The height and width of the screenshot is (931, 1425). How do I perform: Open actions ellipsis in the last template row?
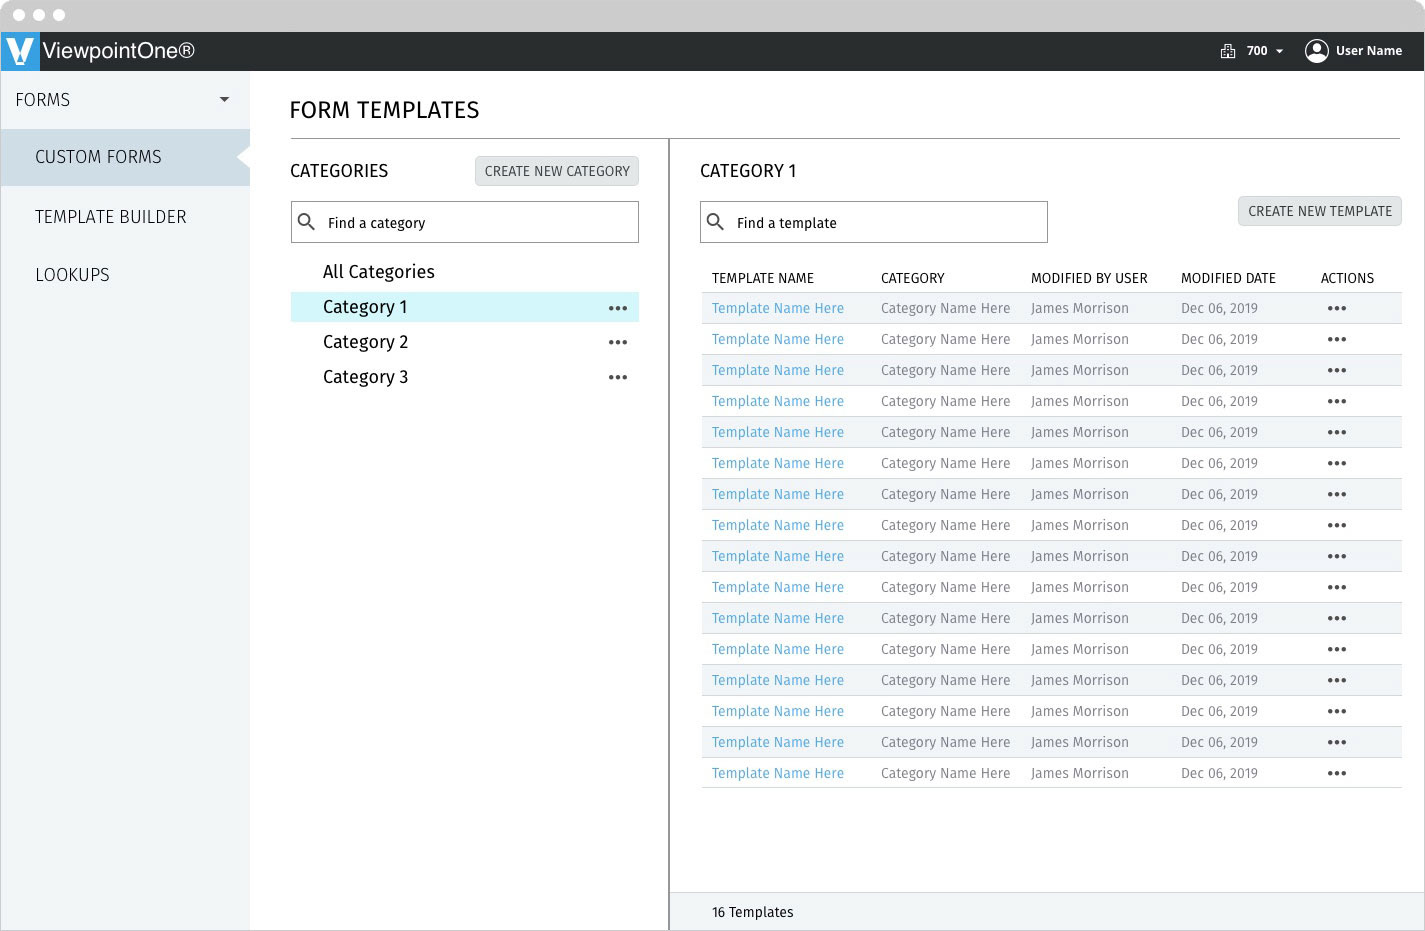[x=1337, y=774]
